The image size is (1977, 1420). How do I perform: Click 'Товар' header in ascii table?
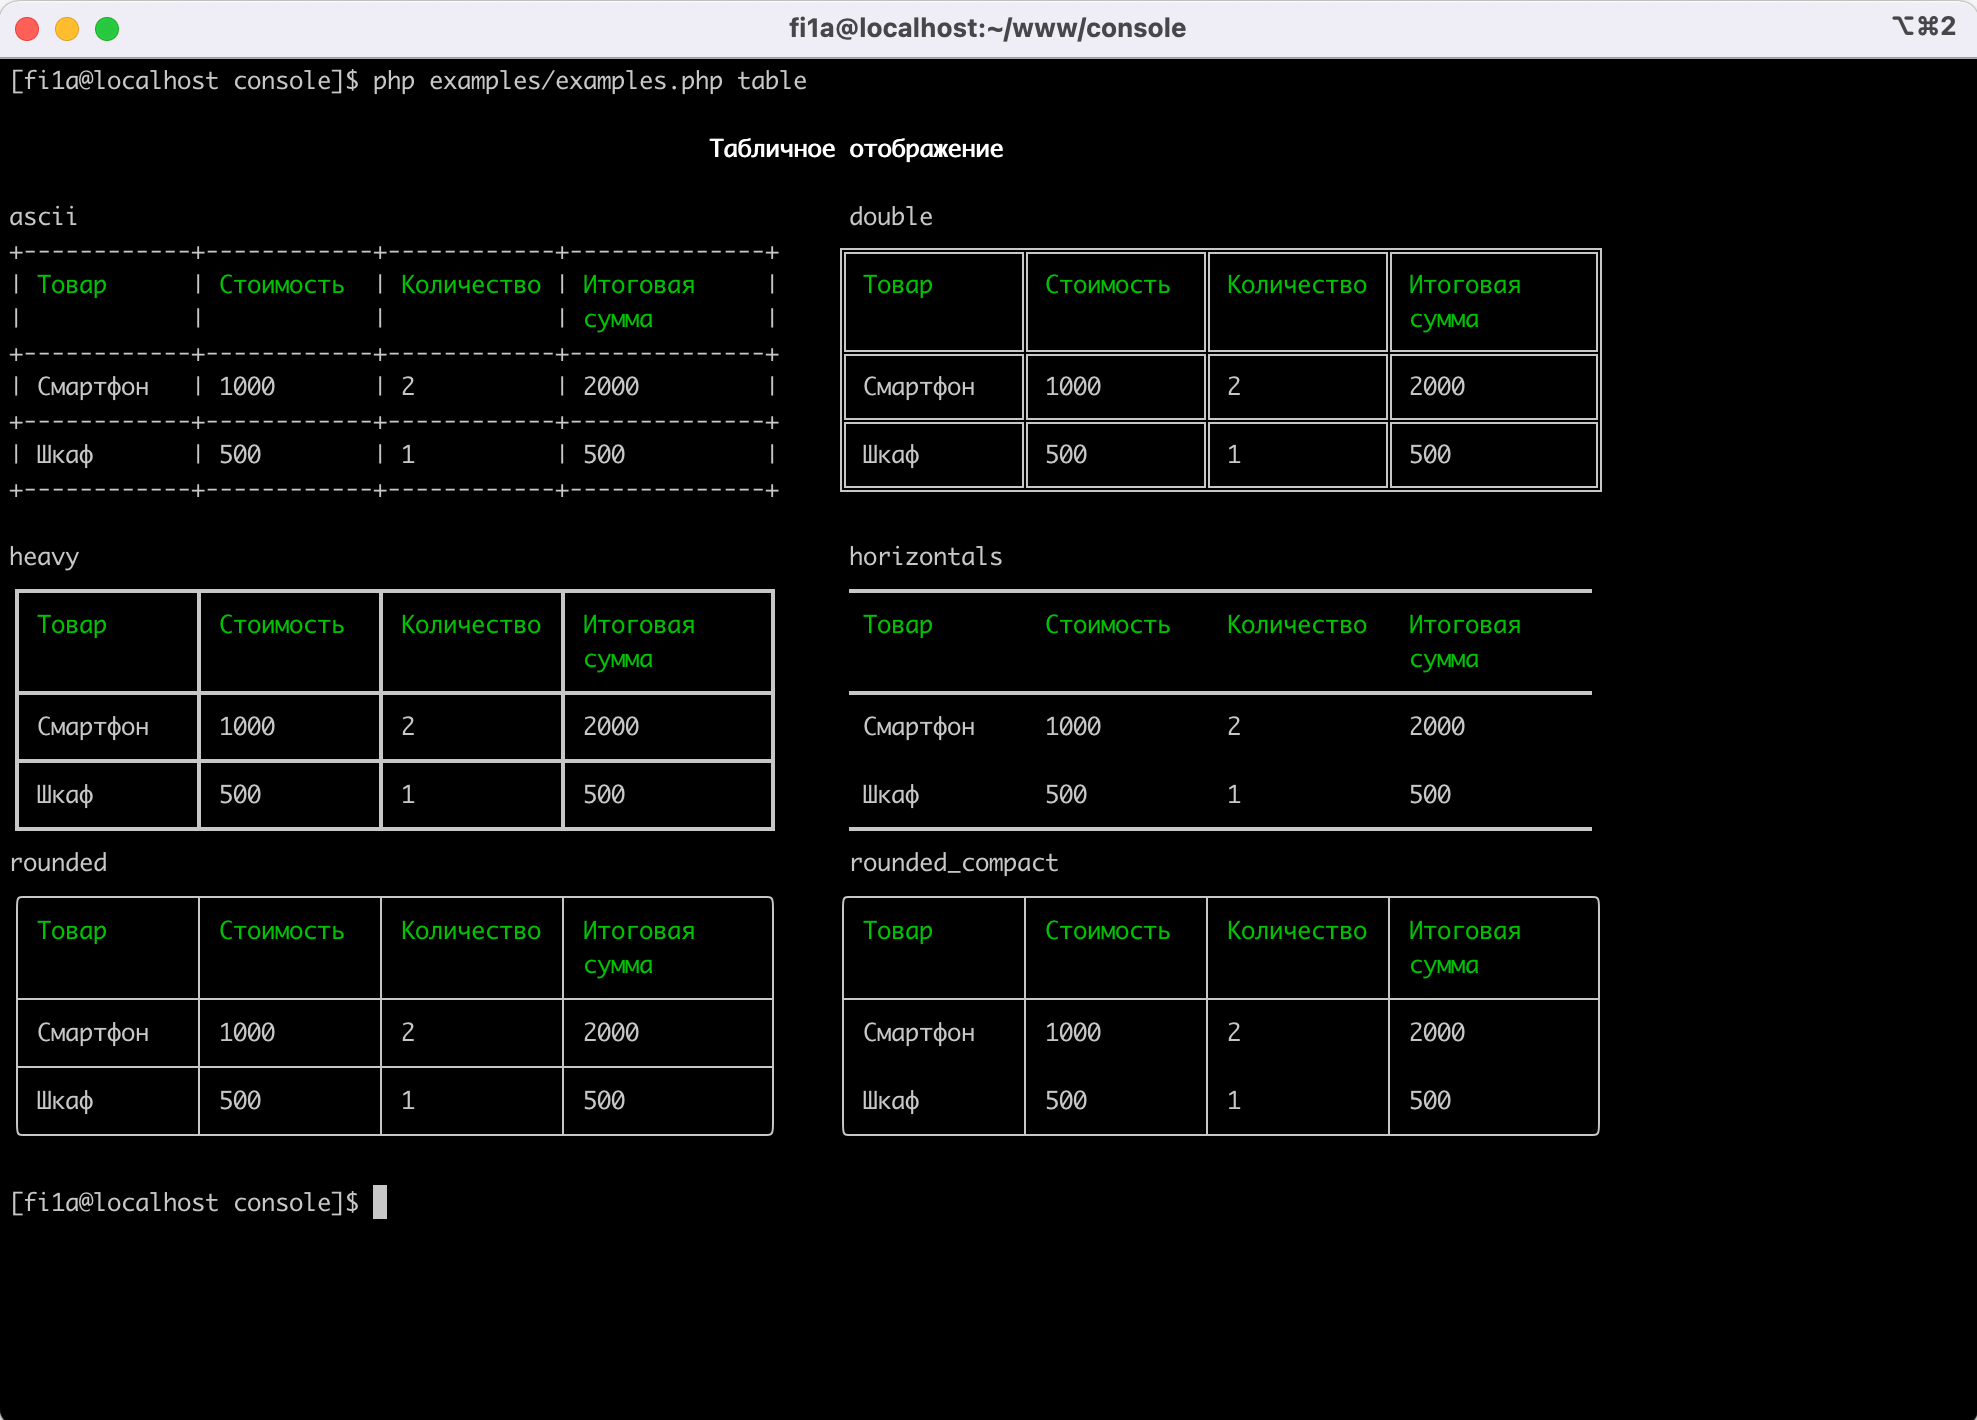click(72, 285)
